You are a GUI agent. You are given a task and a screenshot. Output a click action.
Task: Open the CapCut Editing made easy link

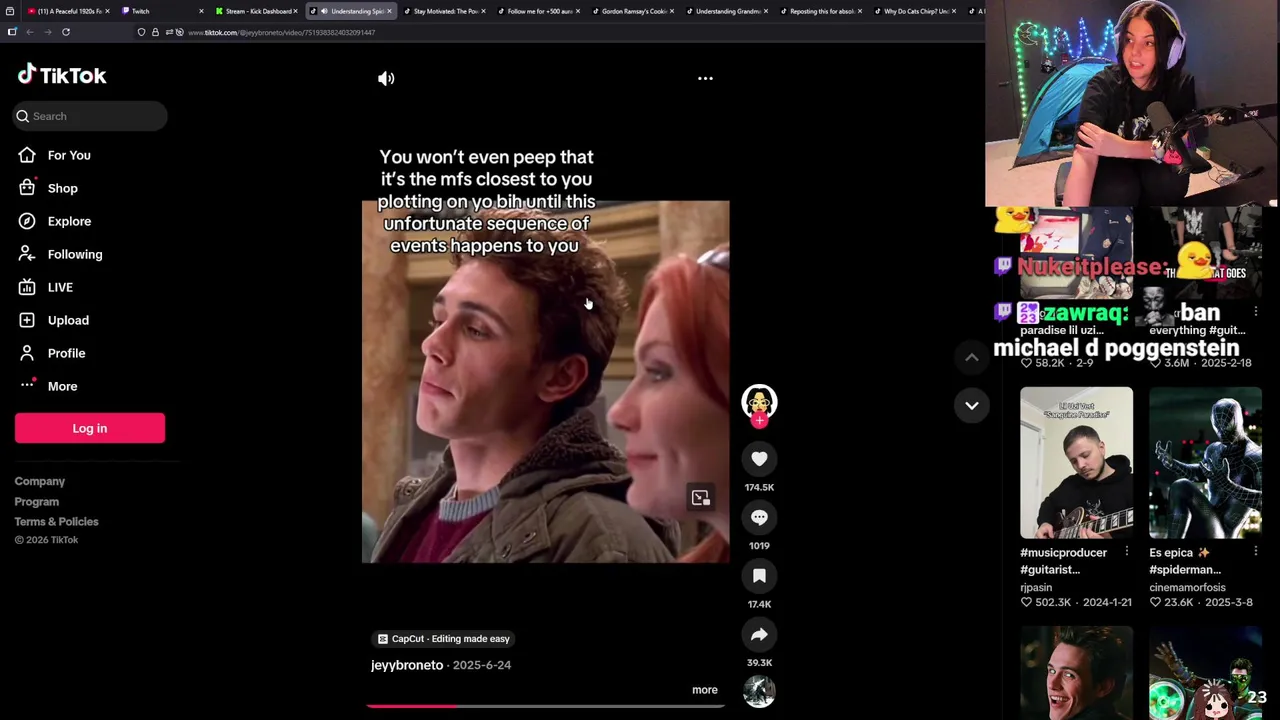click(x=444, y=638)
